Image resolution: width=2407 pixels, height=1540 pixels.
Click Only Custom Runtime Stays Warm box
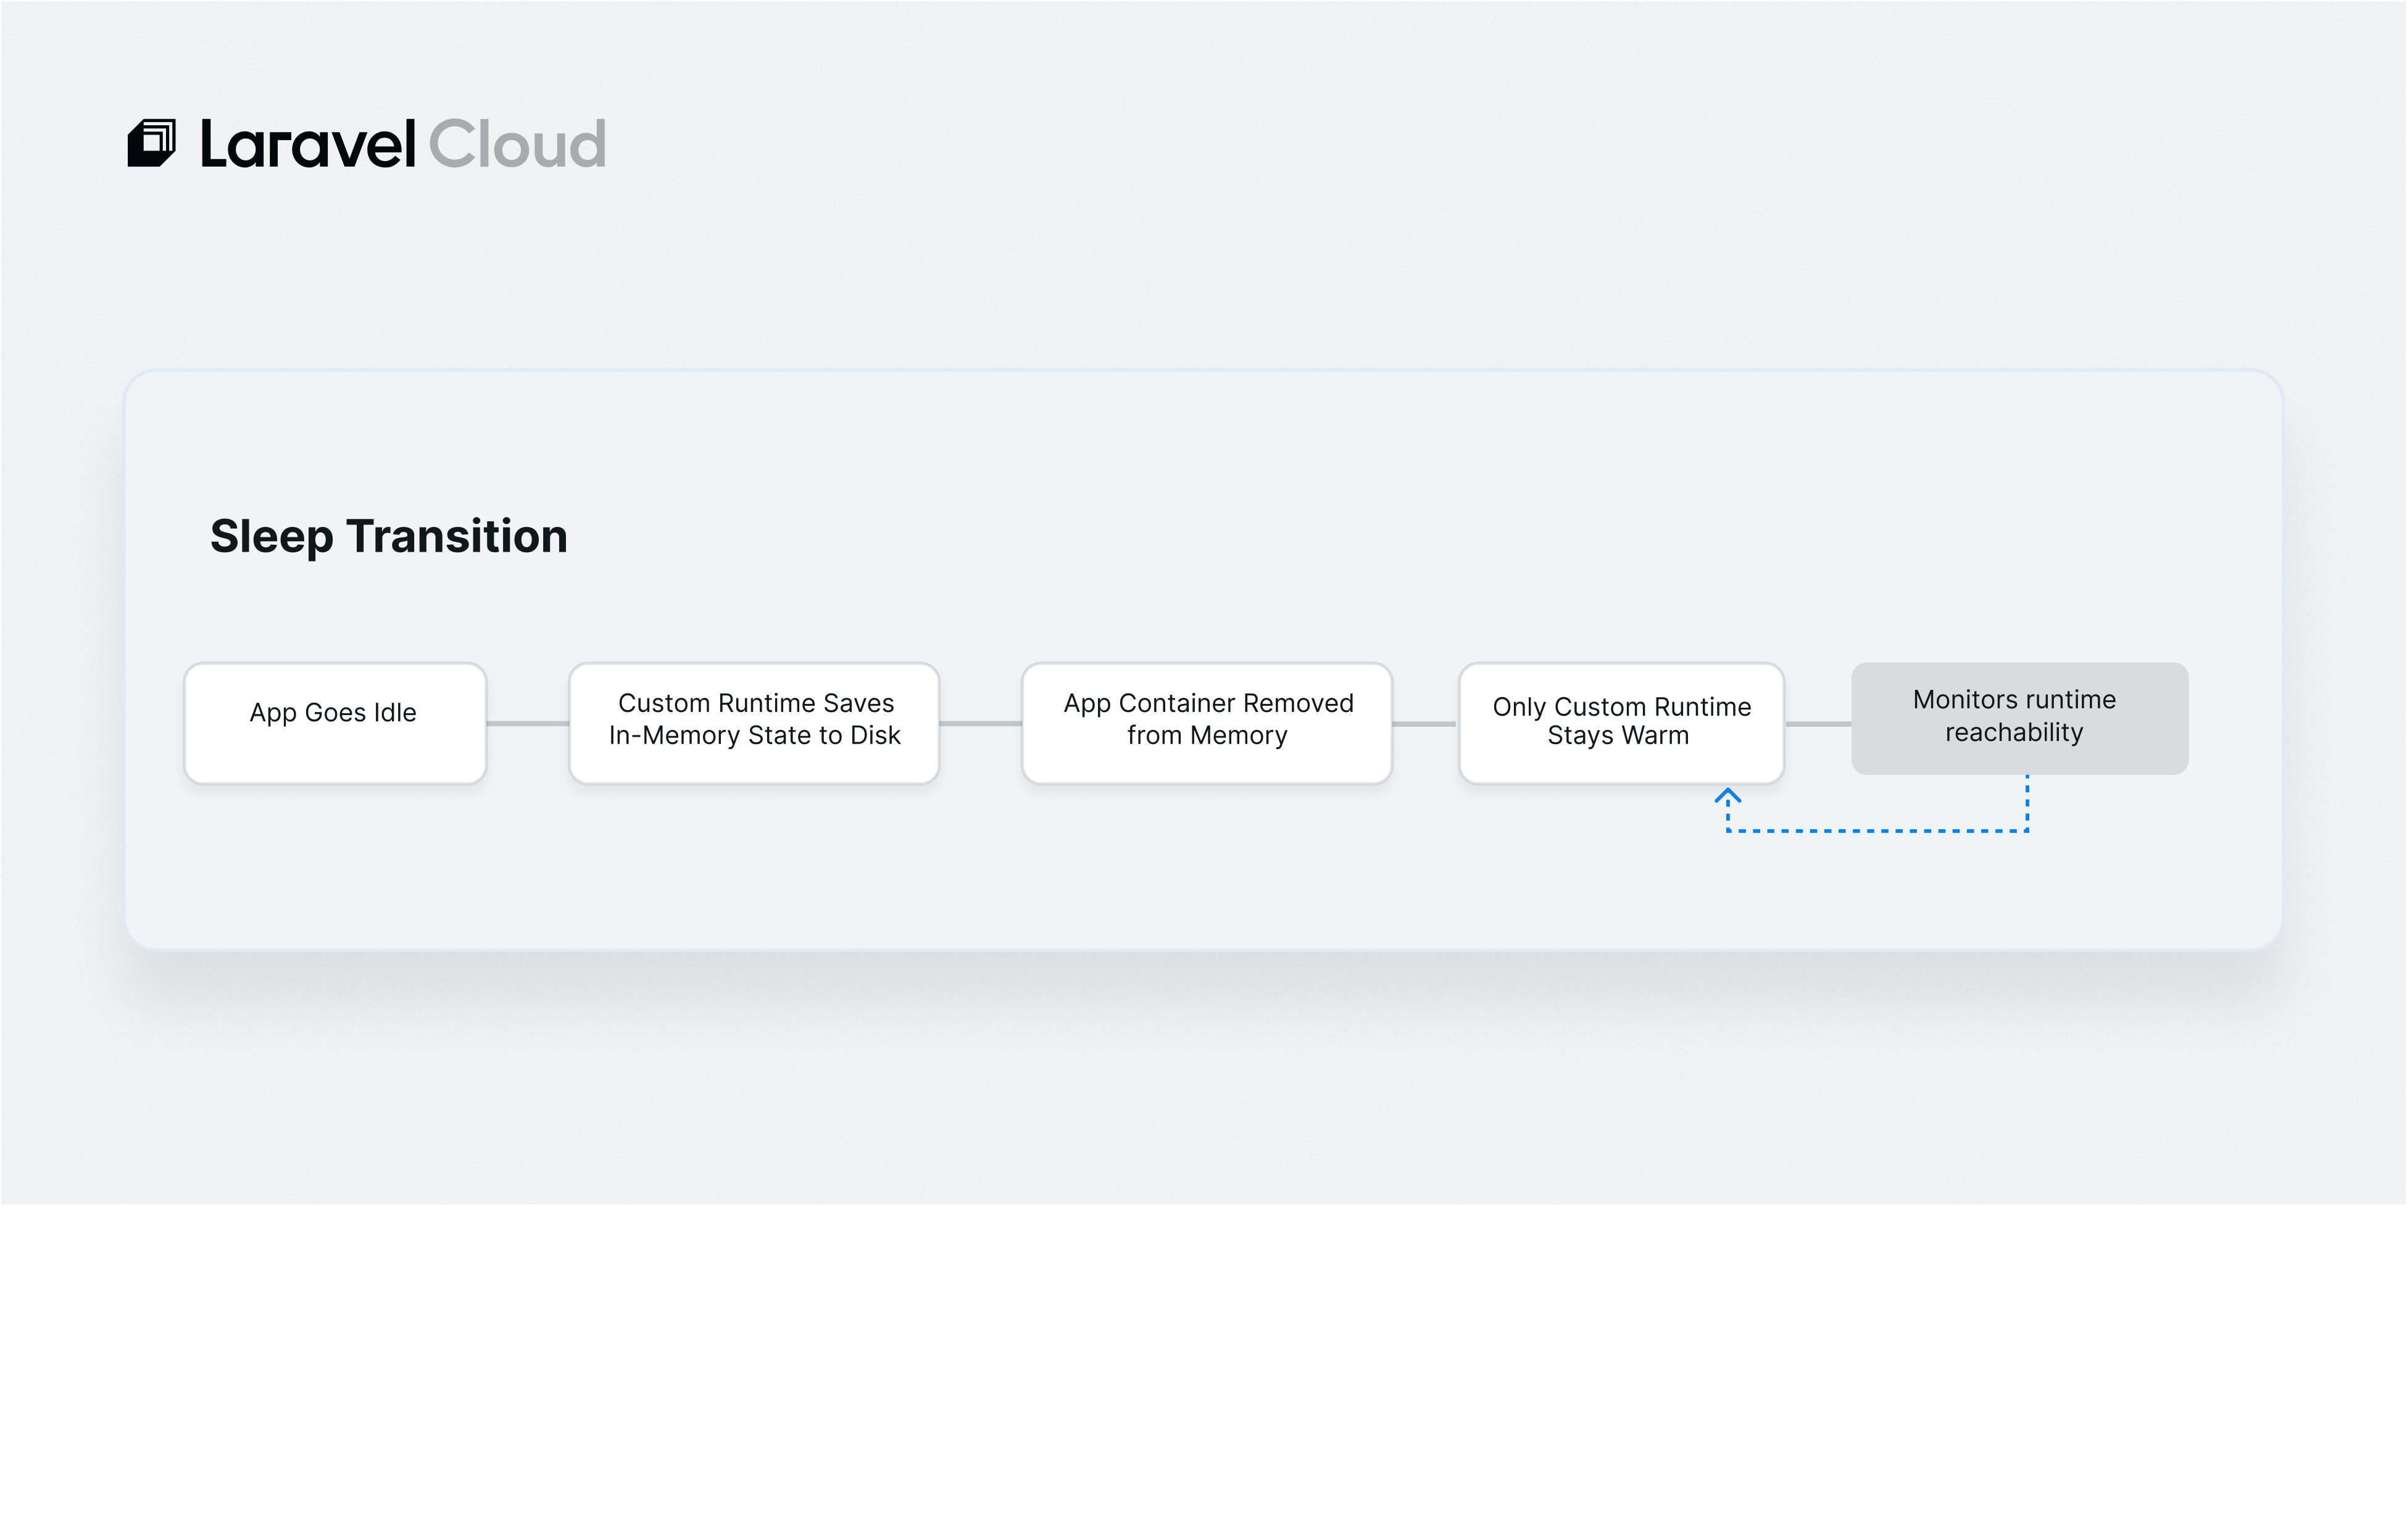1621,723
